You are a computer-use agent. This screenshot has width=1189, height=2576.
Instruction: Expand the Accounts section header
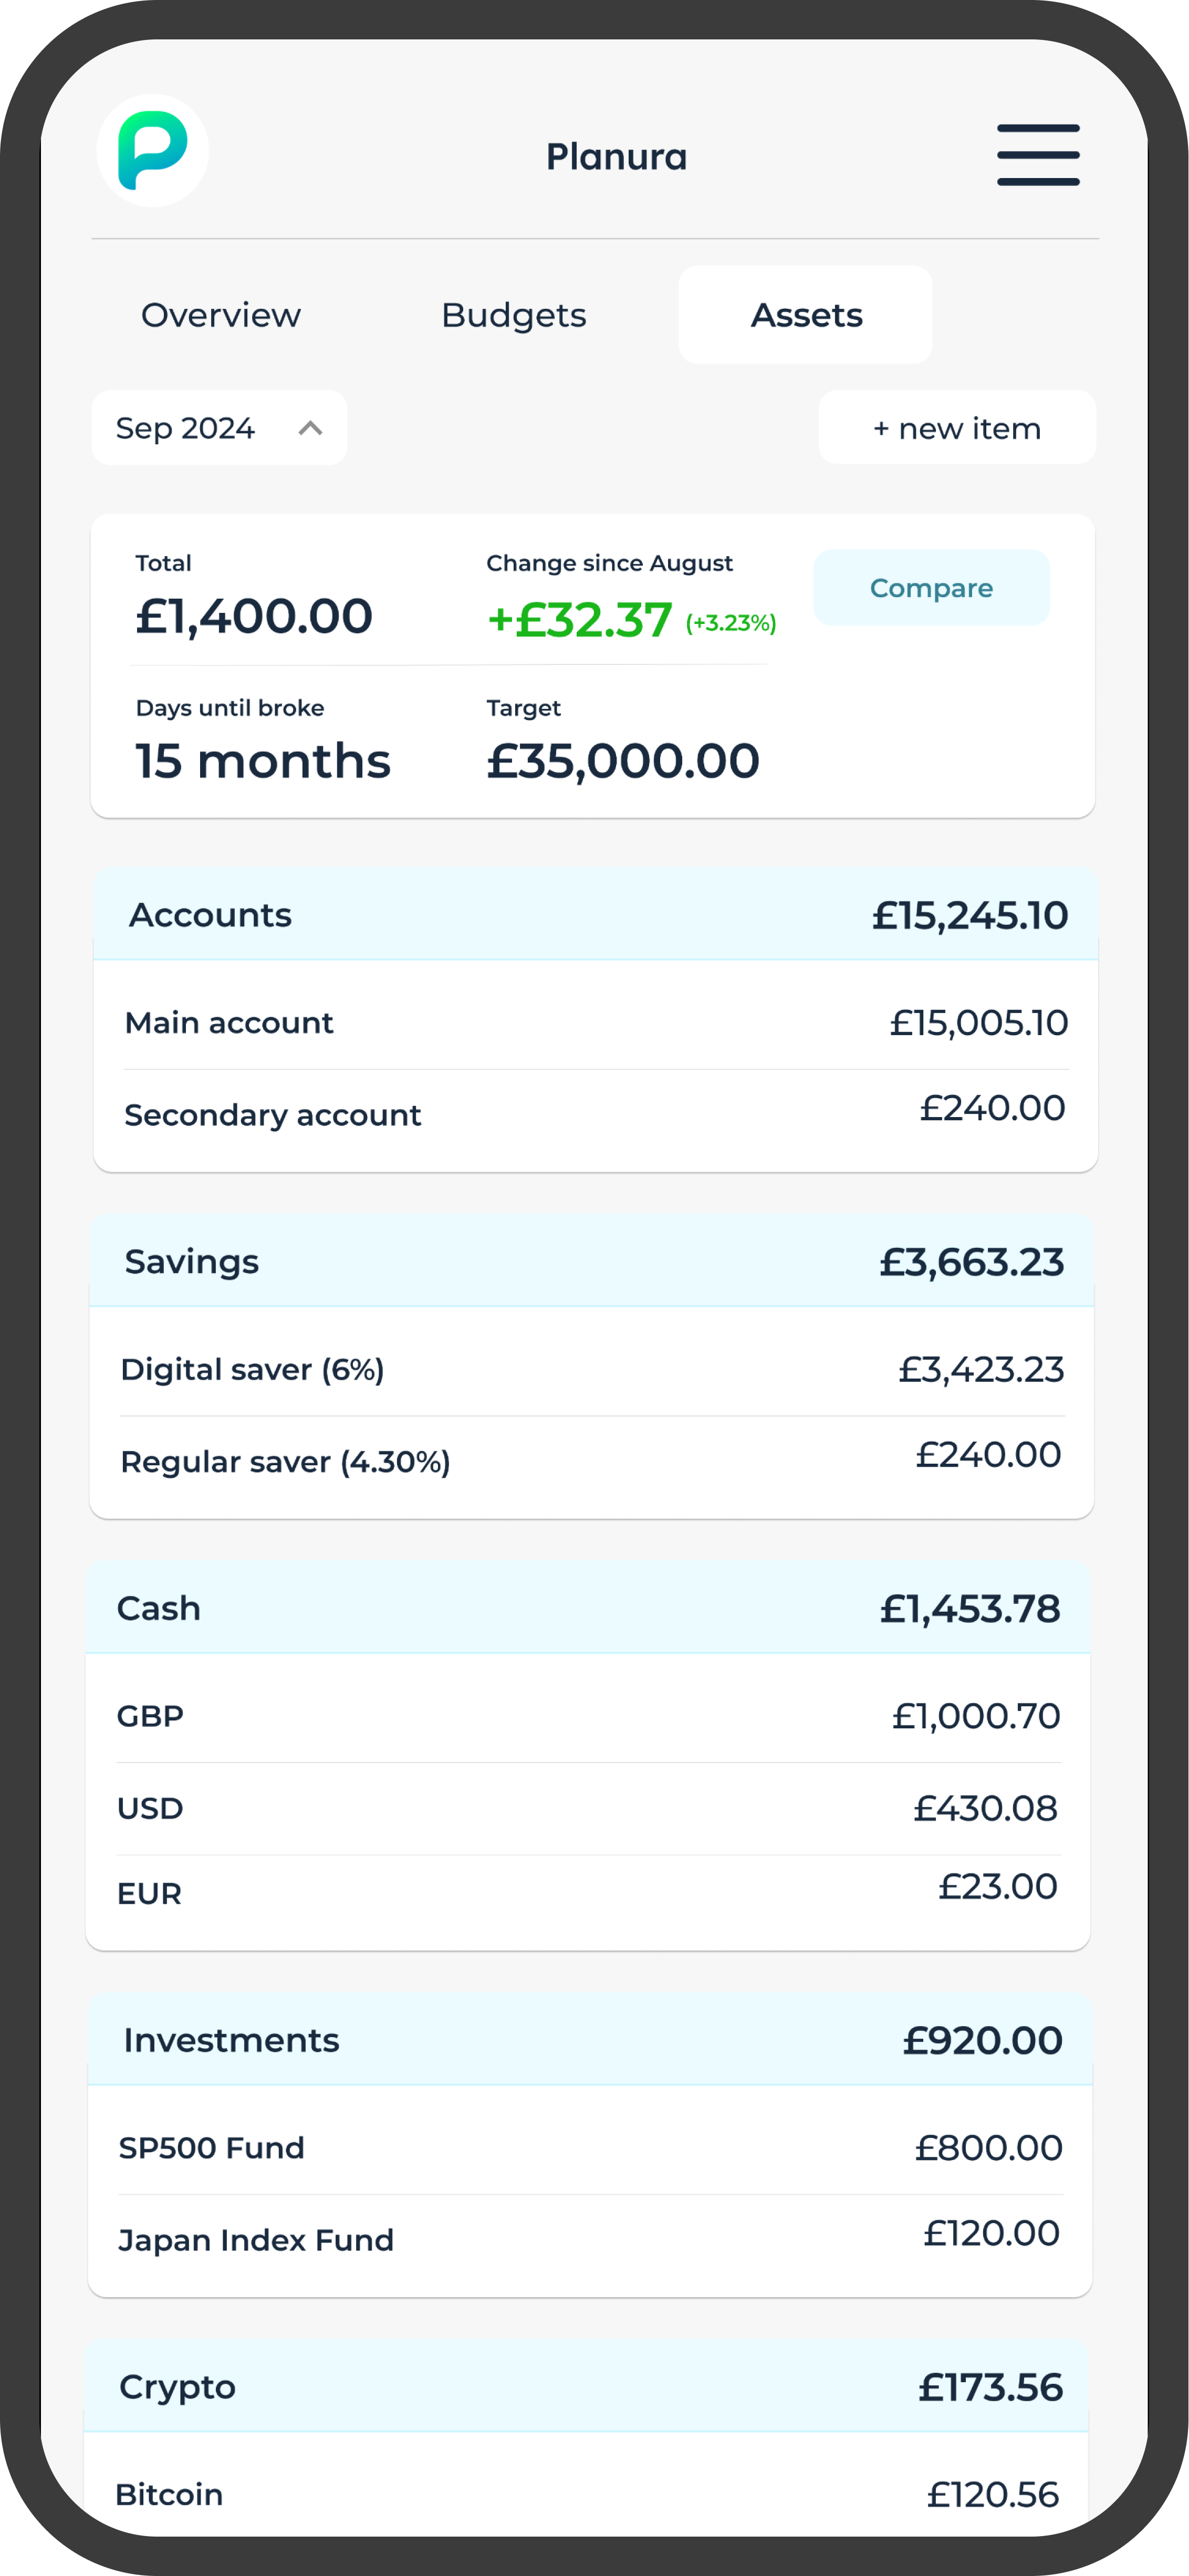coord(596,915)
